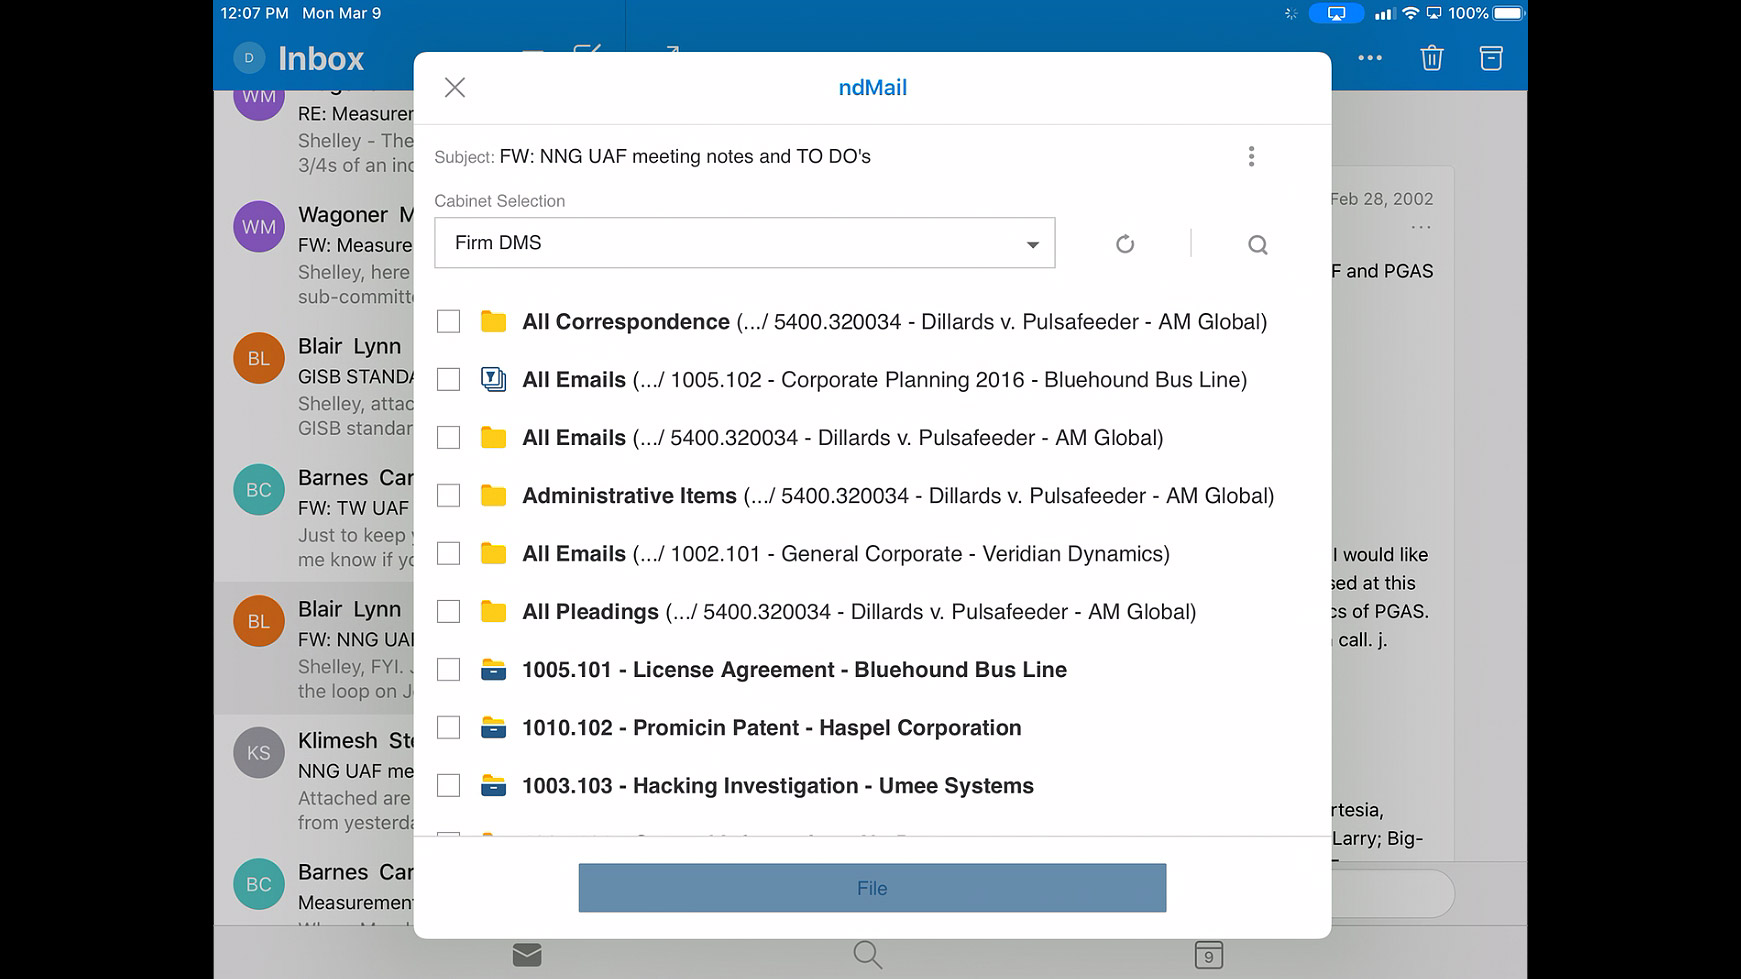Open Barnes Measurement email at list bottom

coord(314,886)
